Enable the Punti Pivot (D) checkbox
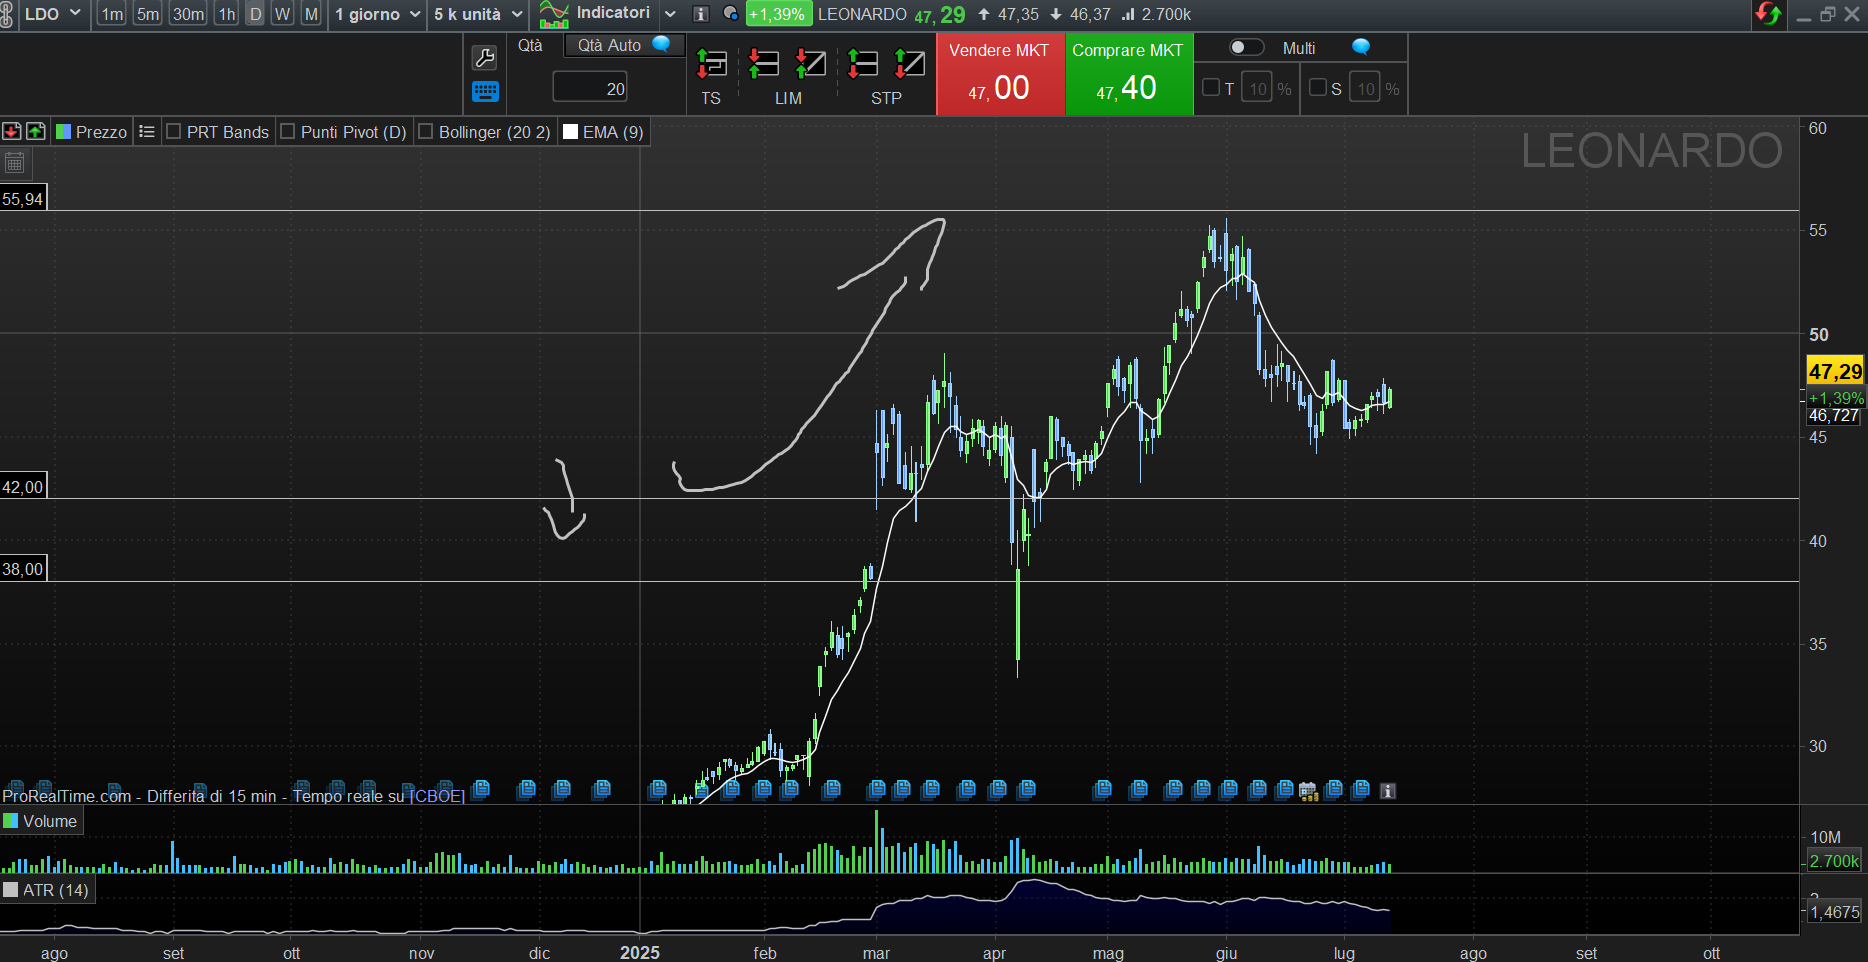The image size is (1868, 962). pyautogui.click(x=288, y=131)
